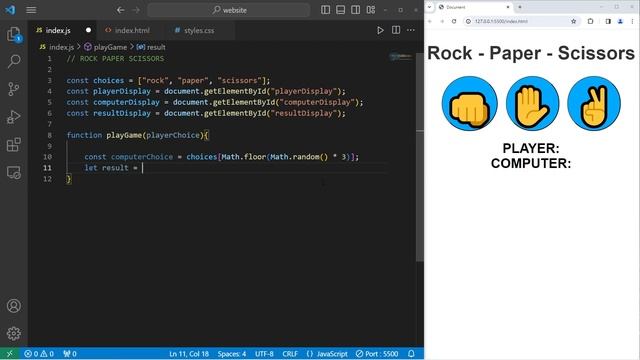Toggle the primary side bar layout icon
This screenshot has width=640, height=360.
(325, 10)
